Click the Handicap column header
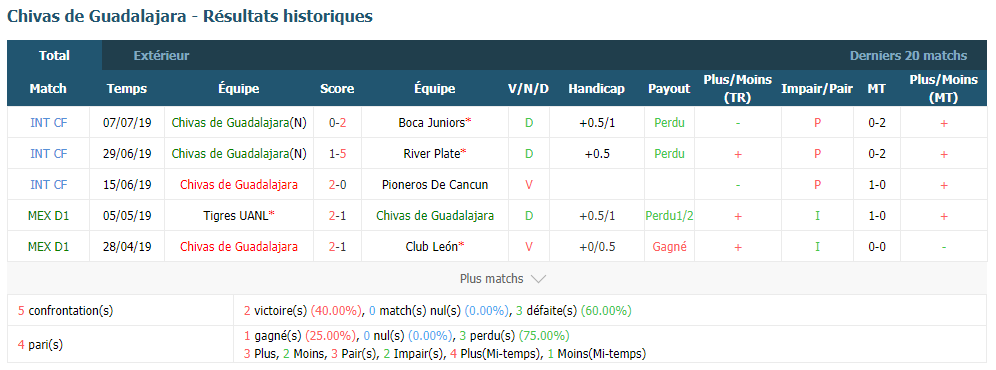This screenshot has width=996, height=370. tap(596, 89)
